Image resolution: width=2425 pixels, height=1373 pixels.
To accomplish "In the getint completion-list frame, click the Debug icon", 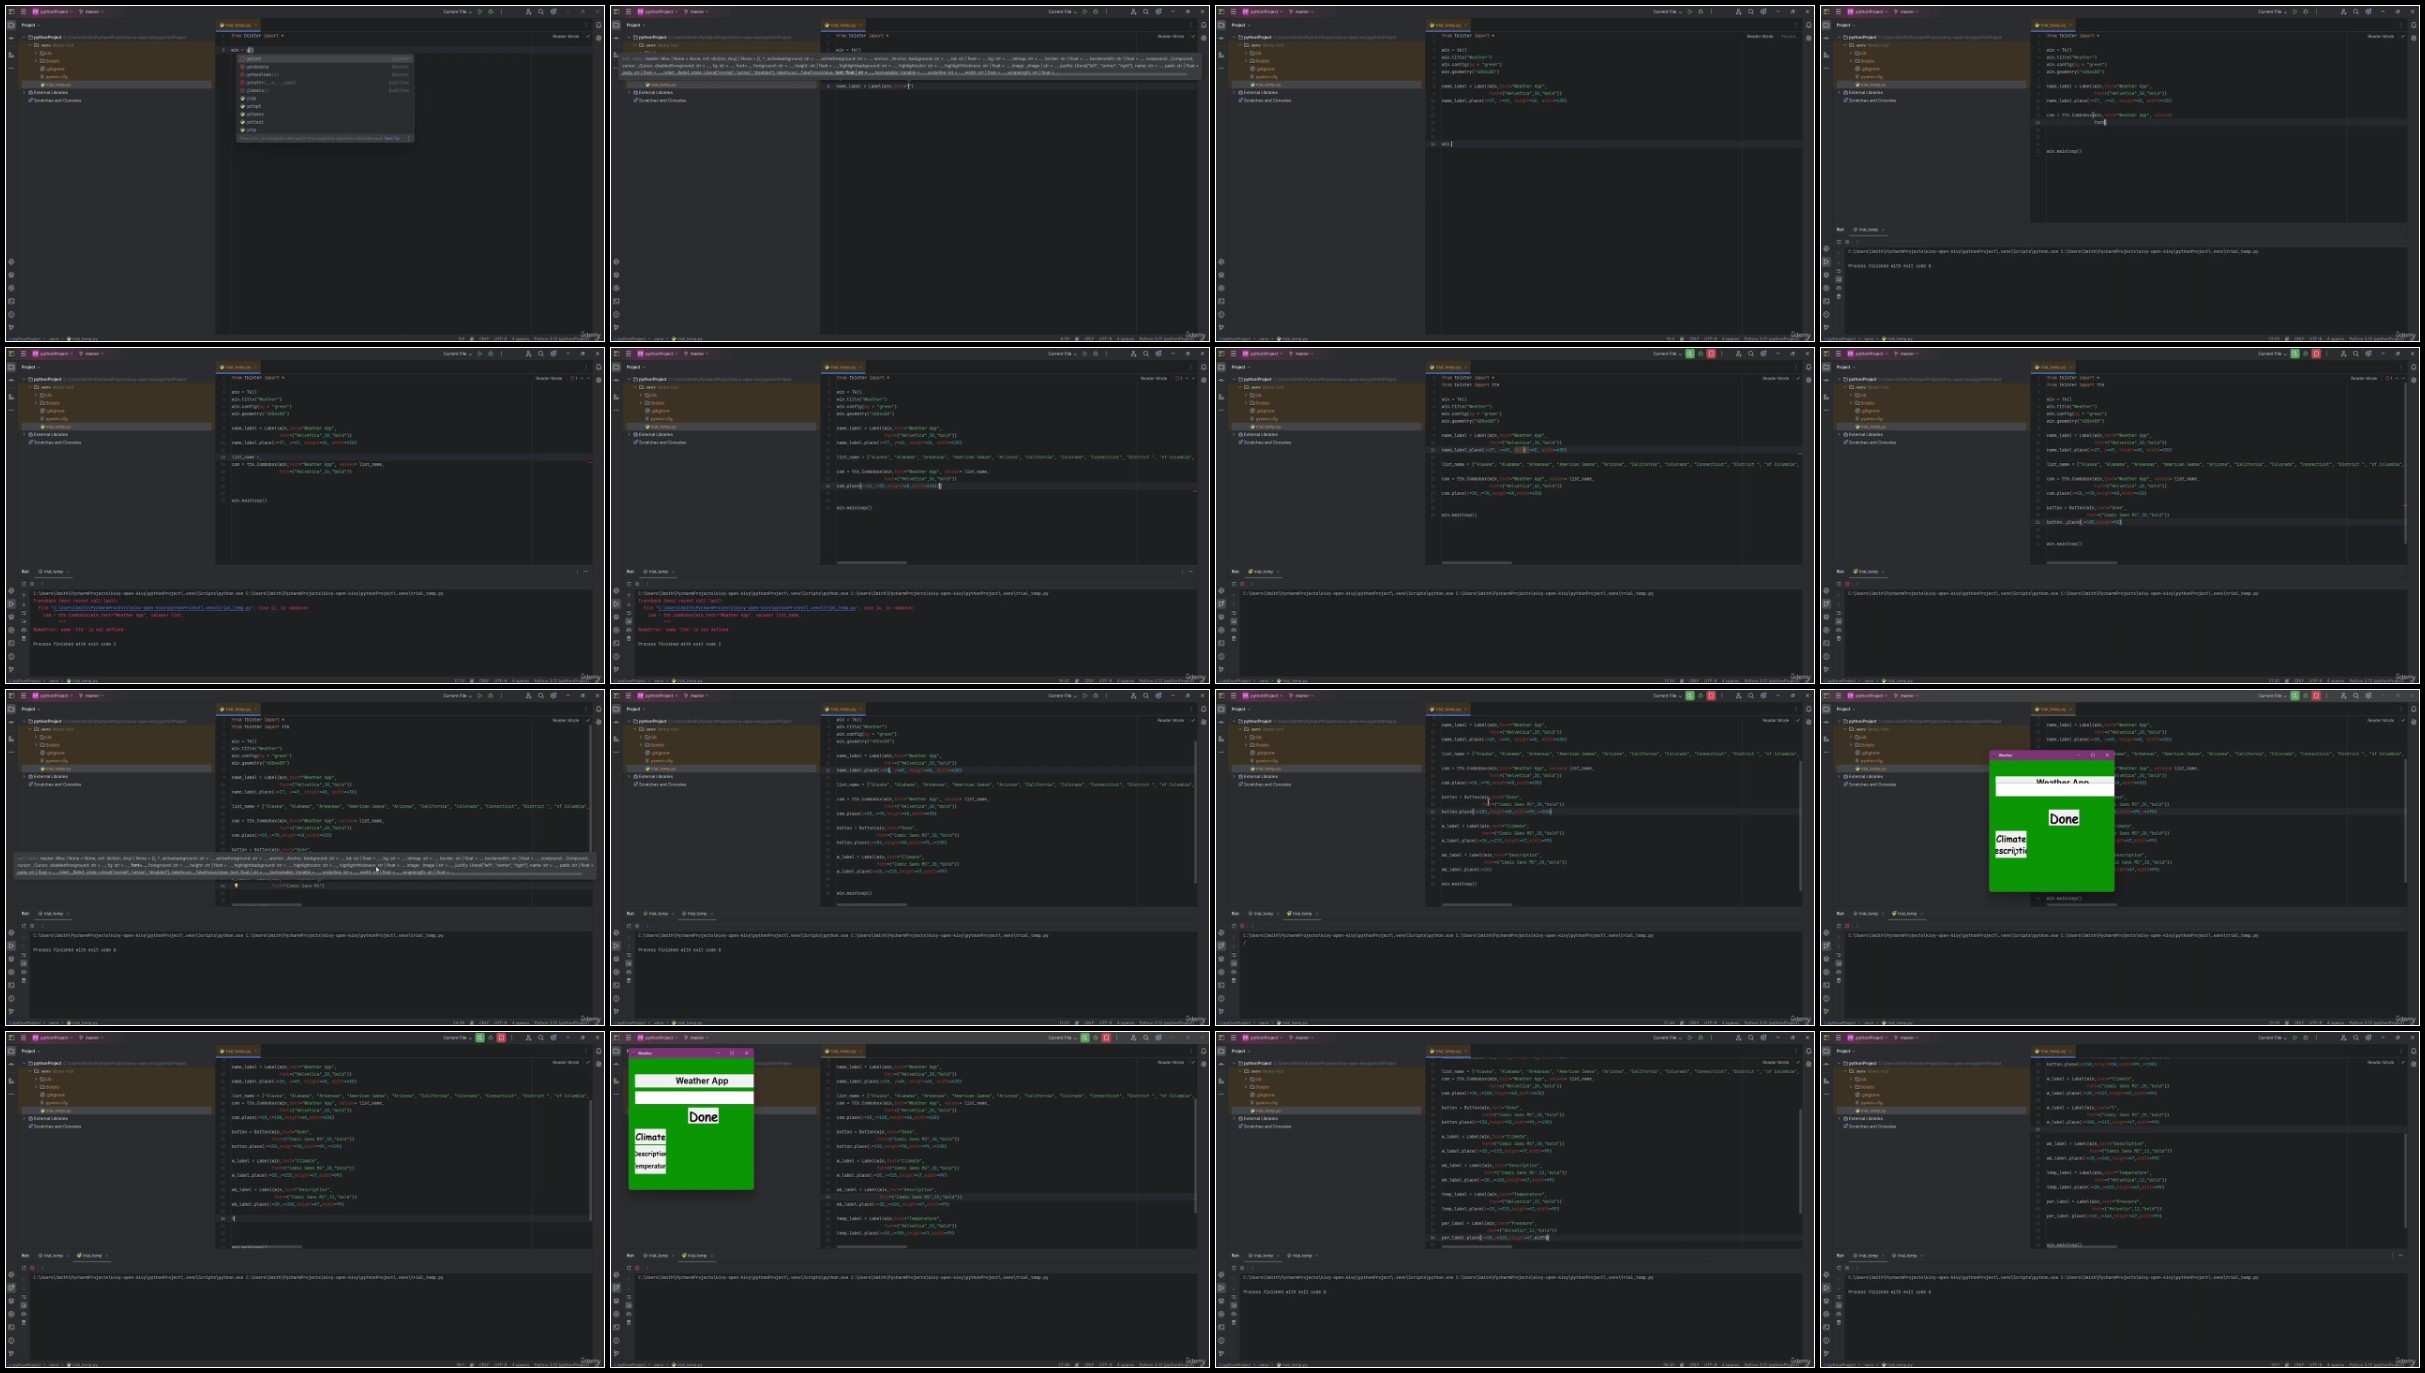I will click(491, 12).
